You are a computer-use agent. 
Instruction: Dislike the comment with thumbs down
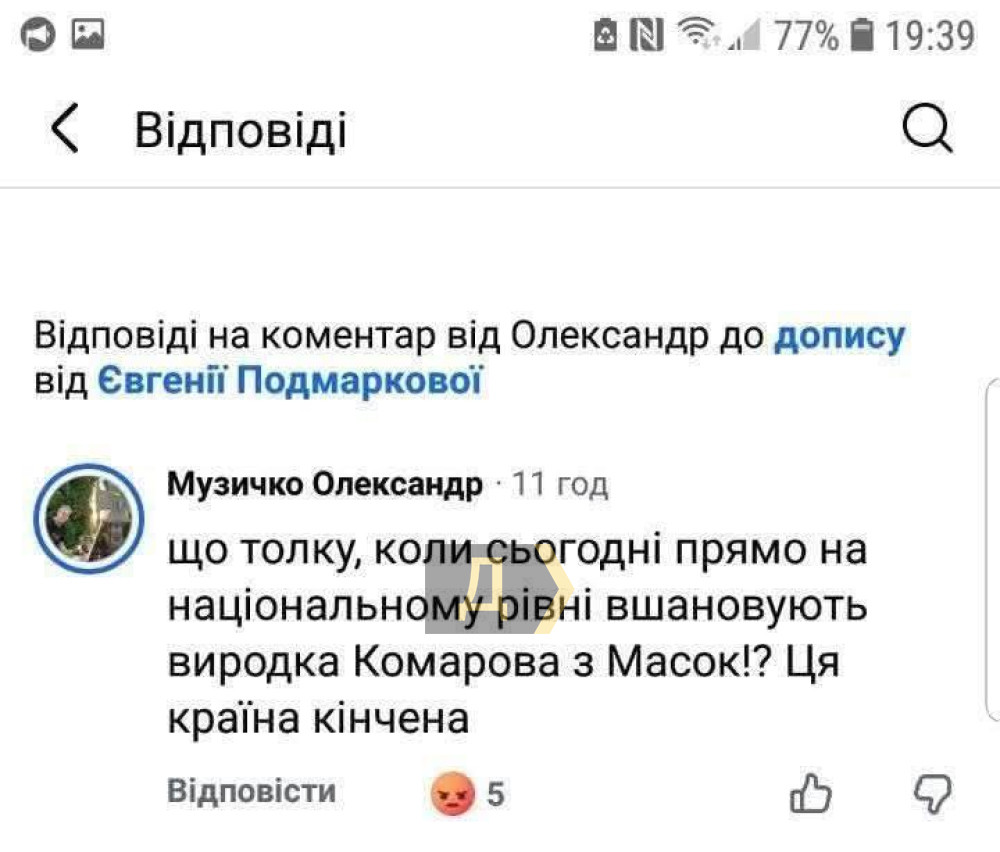(x=933, y=795)
